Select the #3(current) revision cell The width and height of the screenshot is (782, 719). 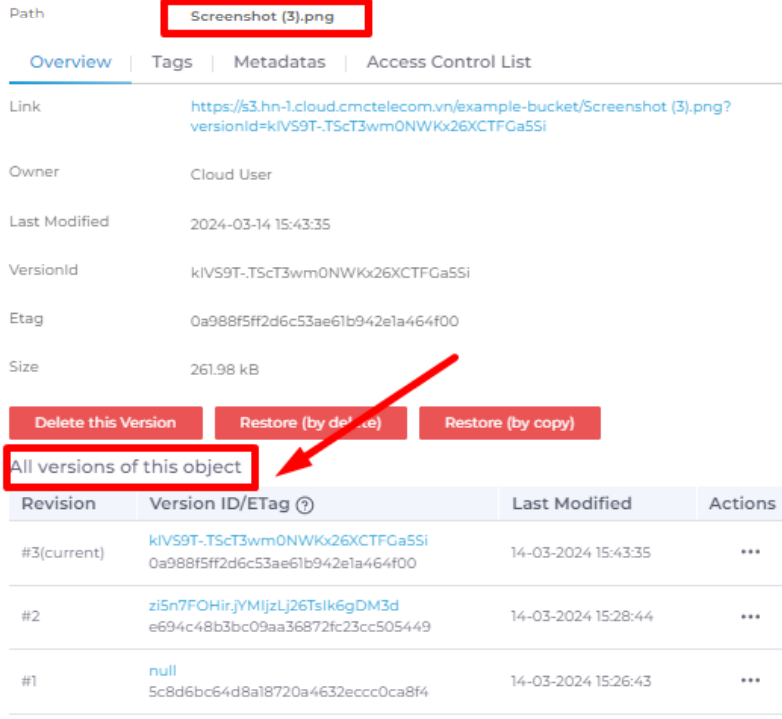click(63, 552)
